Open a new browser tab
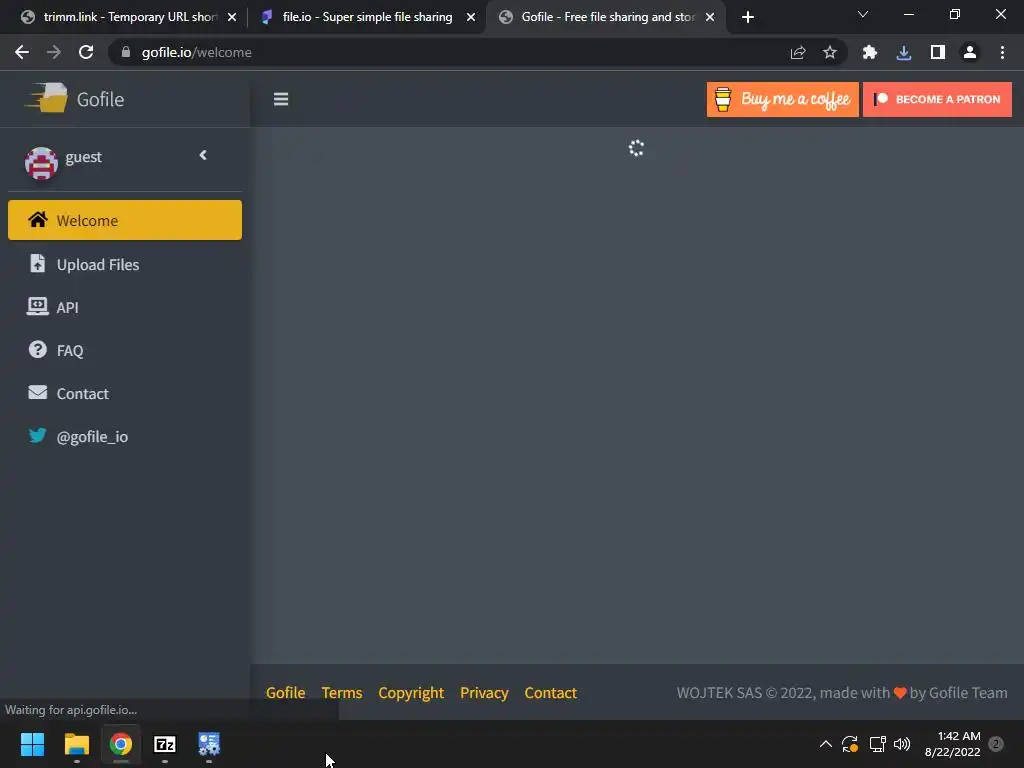 (x=748, y=17)
